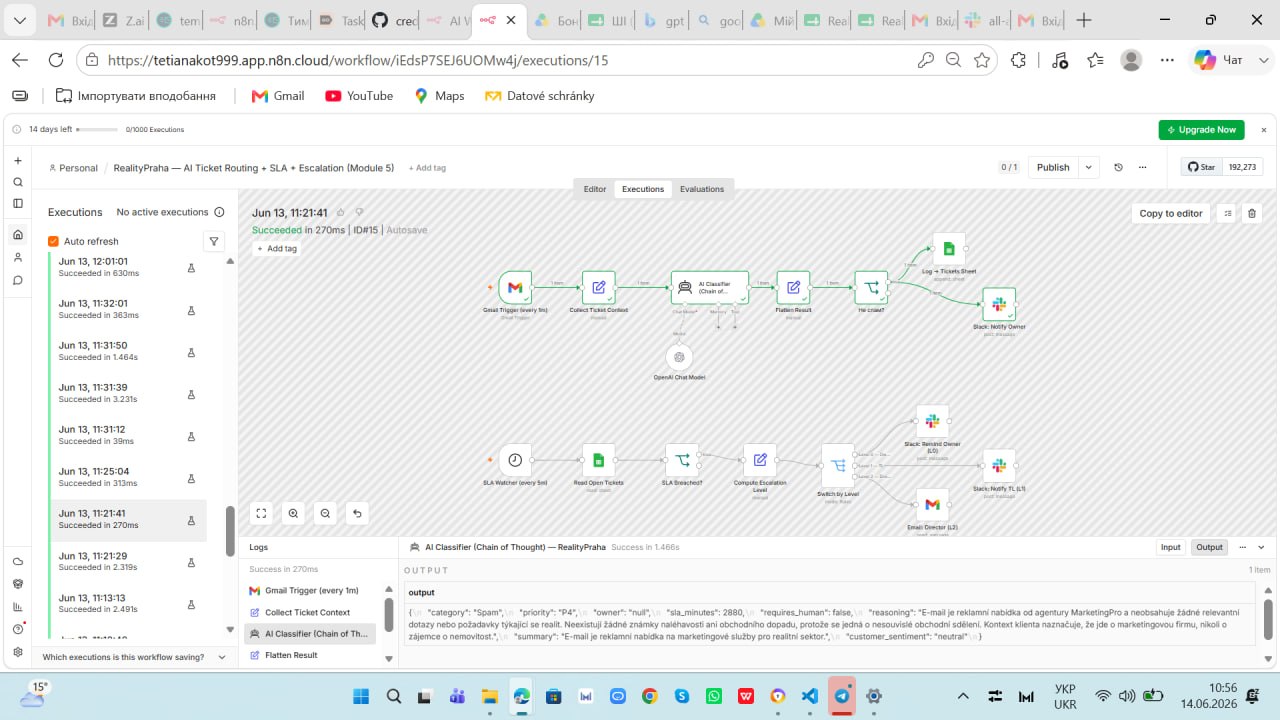Image resolution: width=1280 pixels, height=720 pixels.
Task: Delete this execution with the trash icon
Action: tap(1252, 213)
